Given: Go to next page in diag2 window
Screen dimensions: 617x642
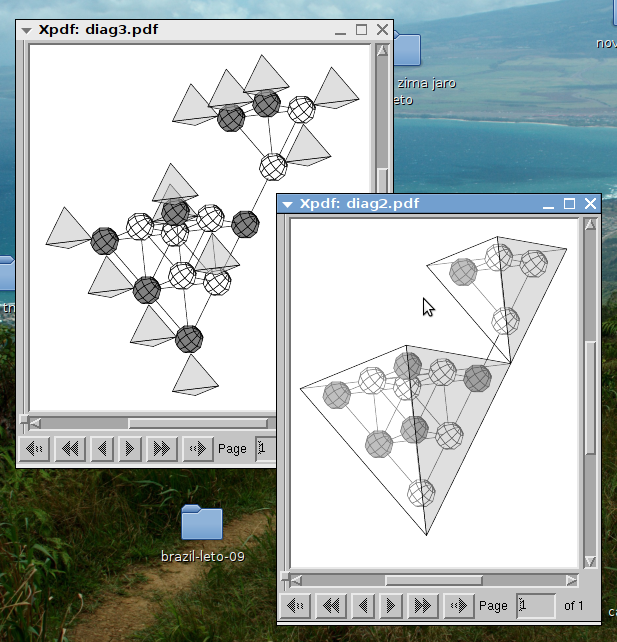Looking at the screenshot, I should coord(391,605).
